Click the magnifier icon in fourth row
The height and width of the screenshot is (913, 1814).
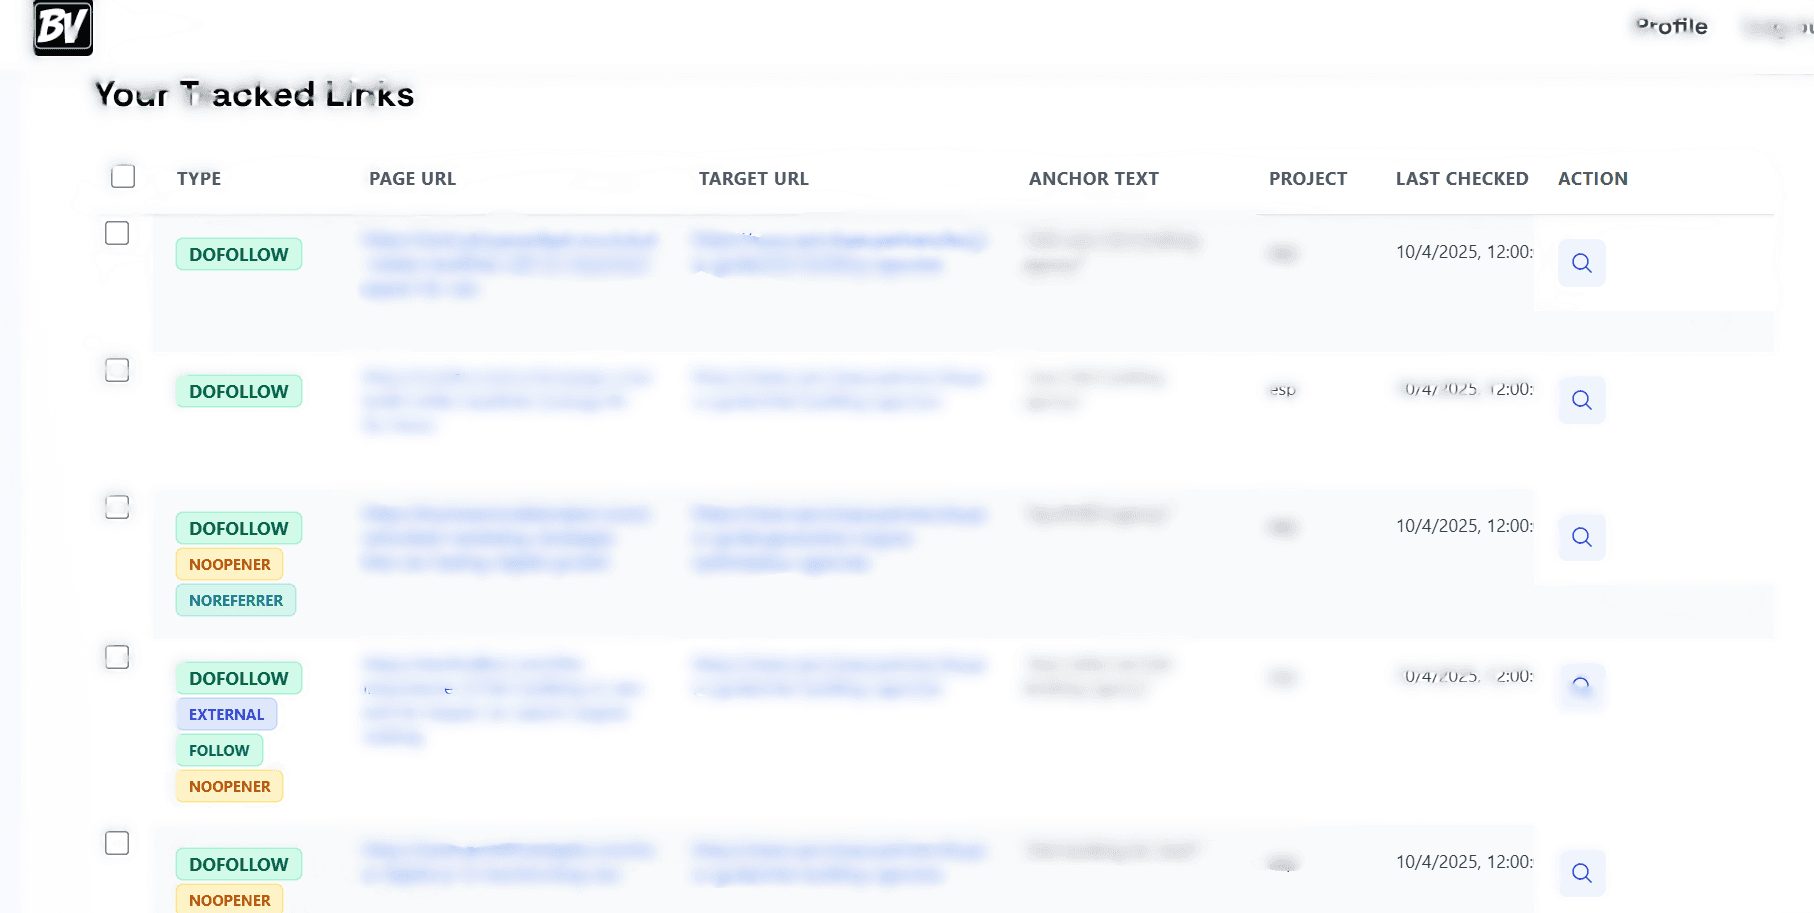(1581, 687)
